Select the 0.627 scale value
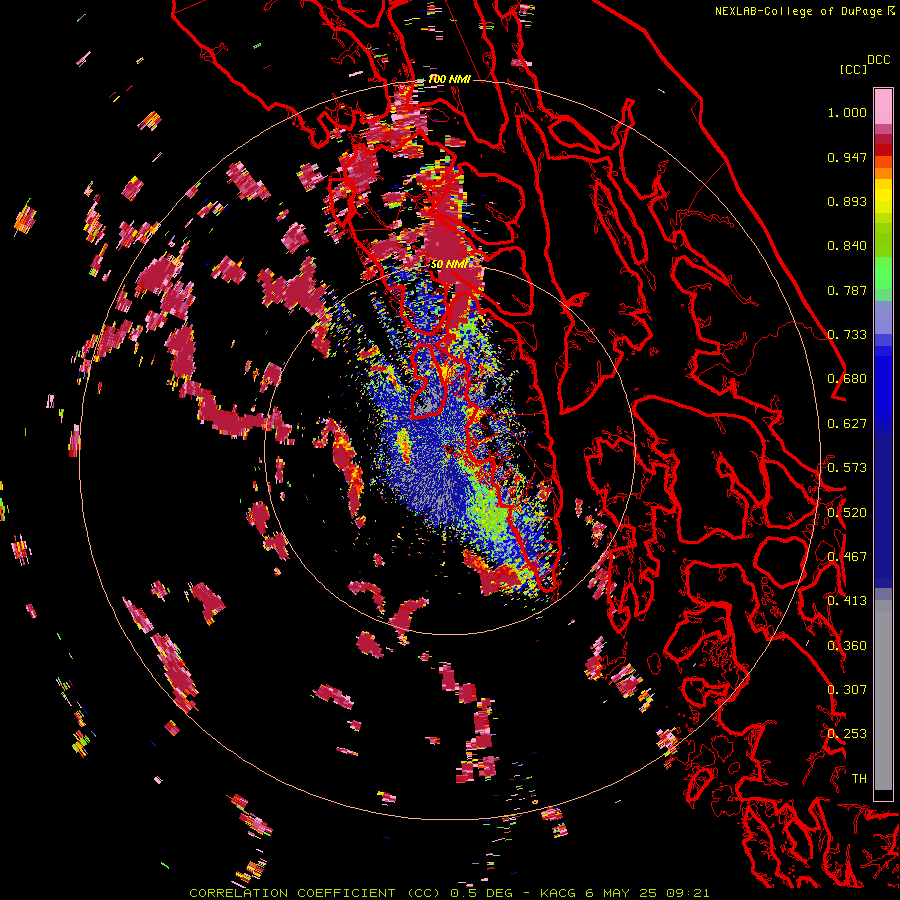Image resolution: width=900 pixels, height=900 pixels. tap(847, 424)
